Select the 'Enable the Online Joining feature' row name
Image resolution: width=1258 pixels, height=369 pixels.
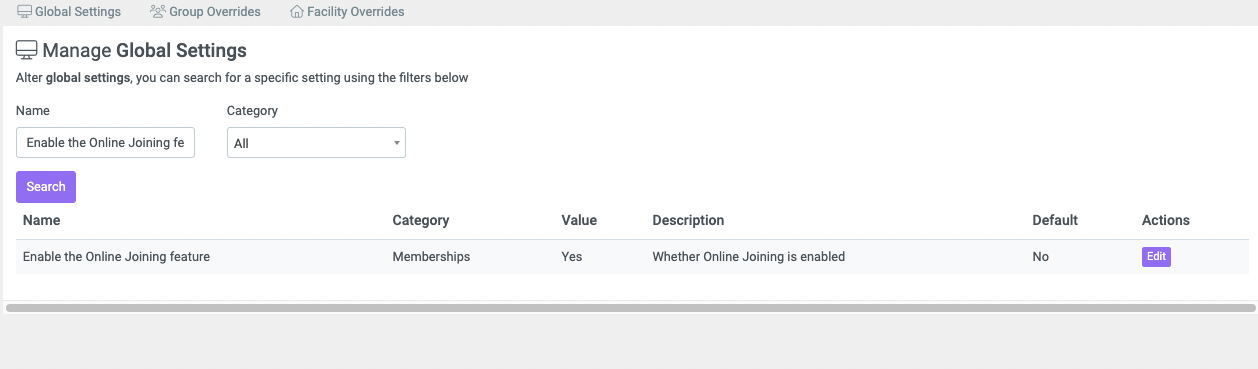click(116, 257)
